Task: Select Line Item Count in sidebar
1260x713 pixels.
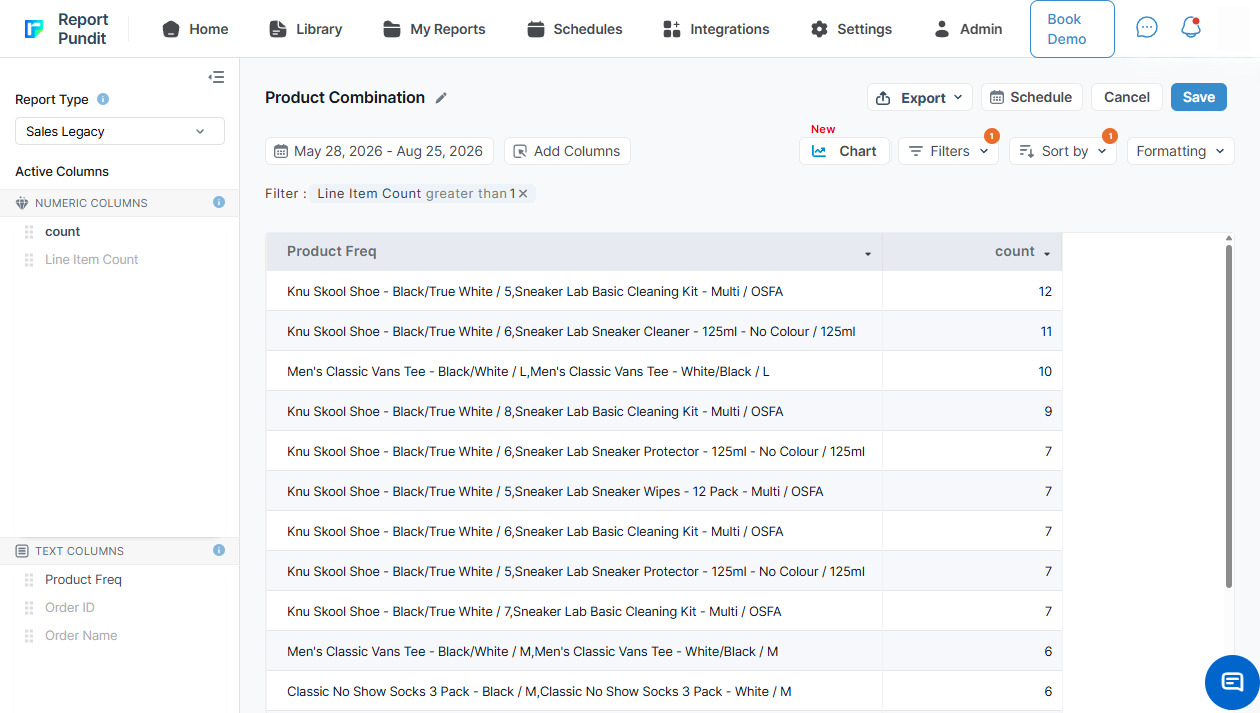Action: pos(92,260)
